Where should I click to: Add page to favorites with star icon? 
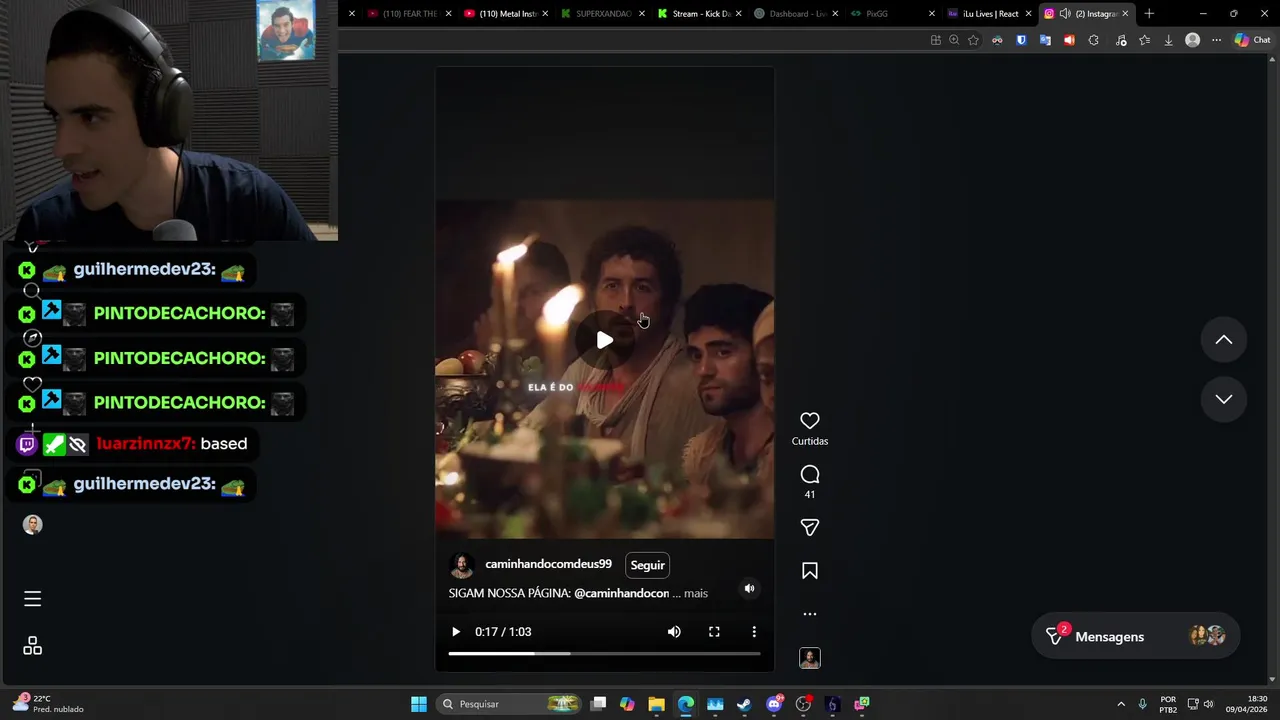pyautogui.click(x=973, y=40)
